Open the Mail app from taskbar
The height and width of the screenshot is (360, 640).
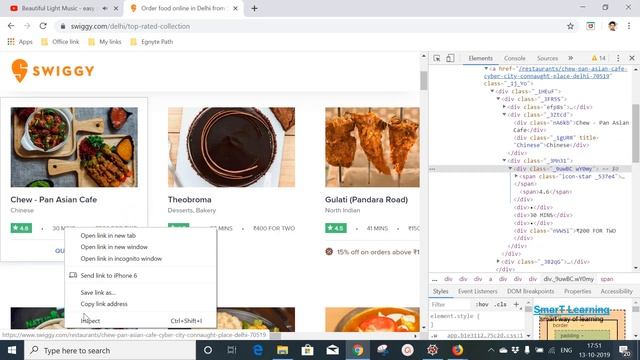point(332,350)
